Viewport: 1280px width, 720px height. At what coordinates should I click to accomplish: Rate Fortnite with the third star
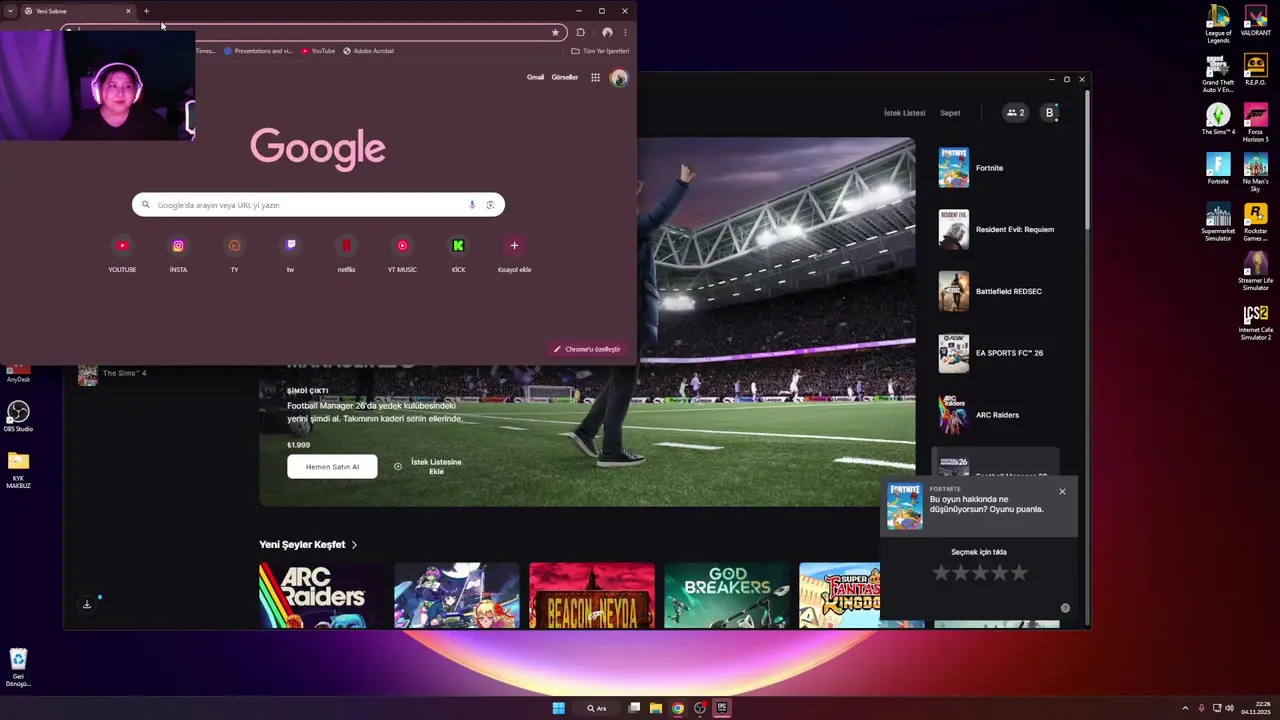click(x=980, y=573)
